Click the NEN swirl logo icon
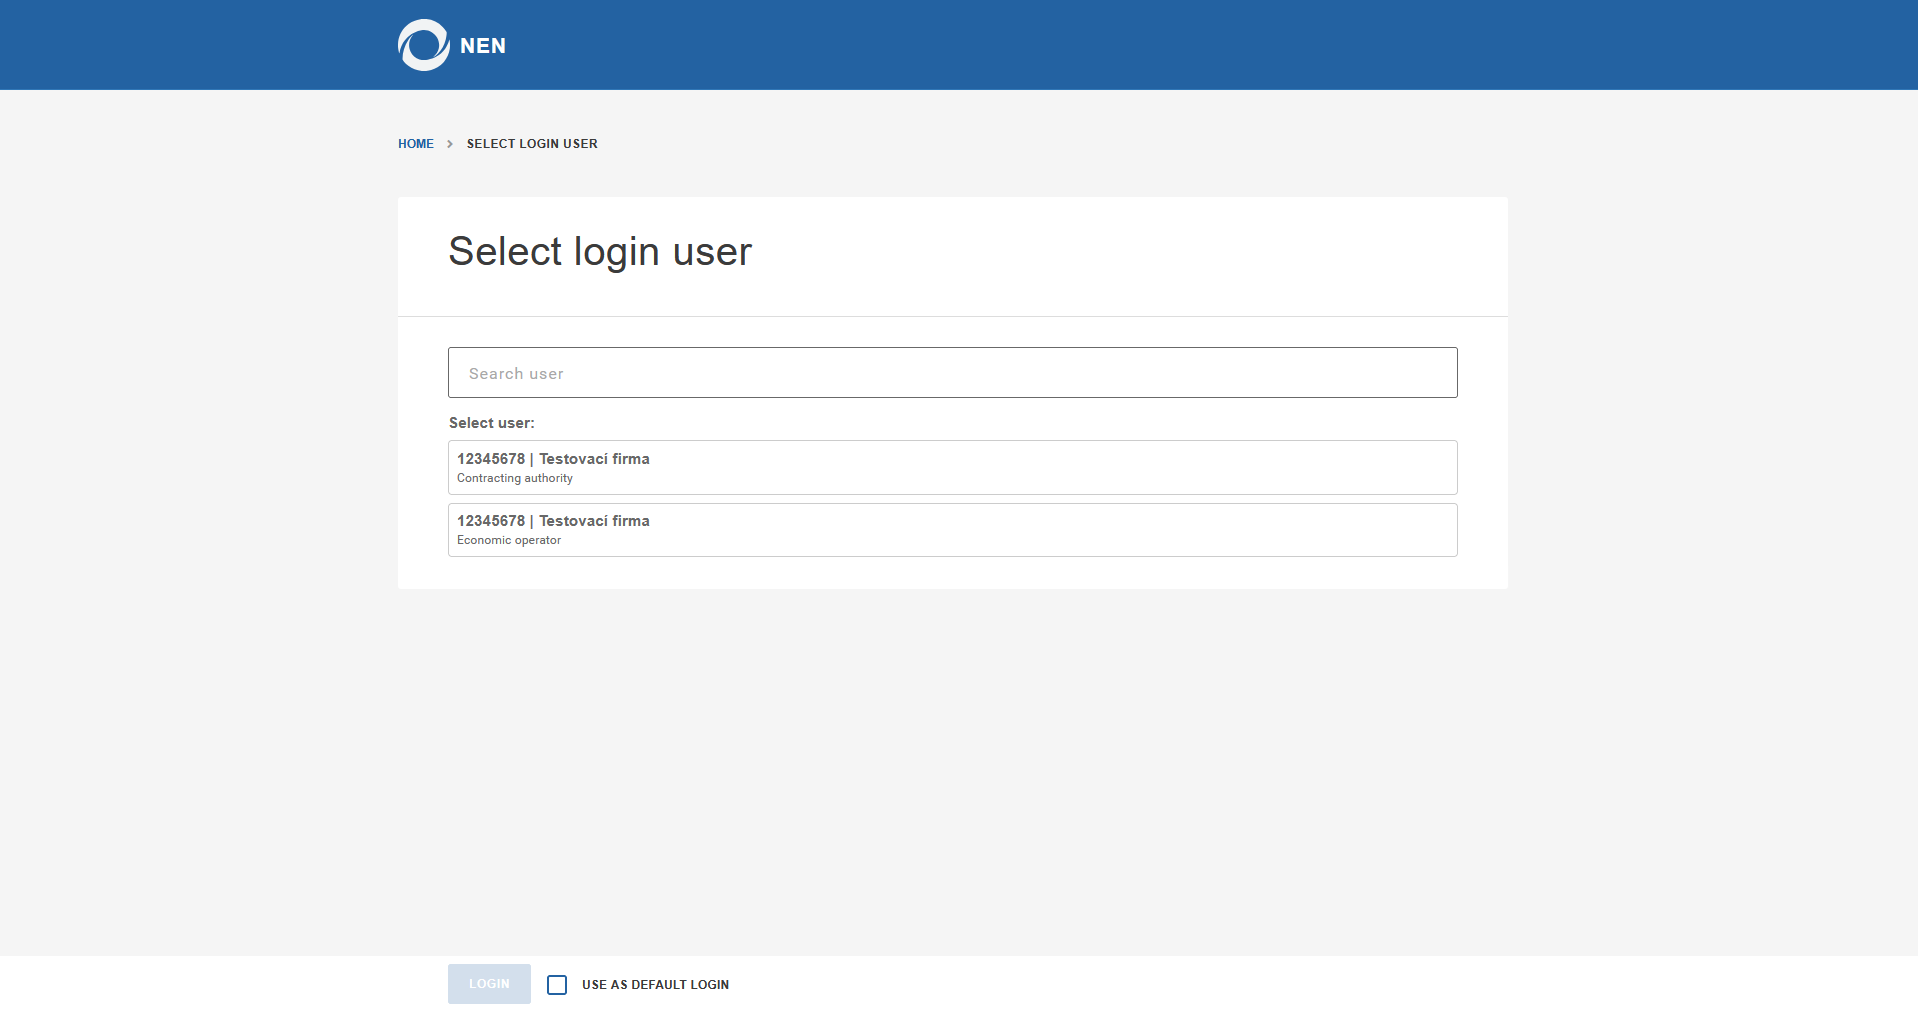Image resolution: width=1918 pixels, height=1009 pixels. [423, 45]
